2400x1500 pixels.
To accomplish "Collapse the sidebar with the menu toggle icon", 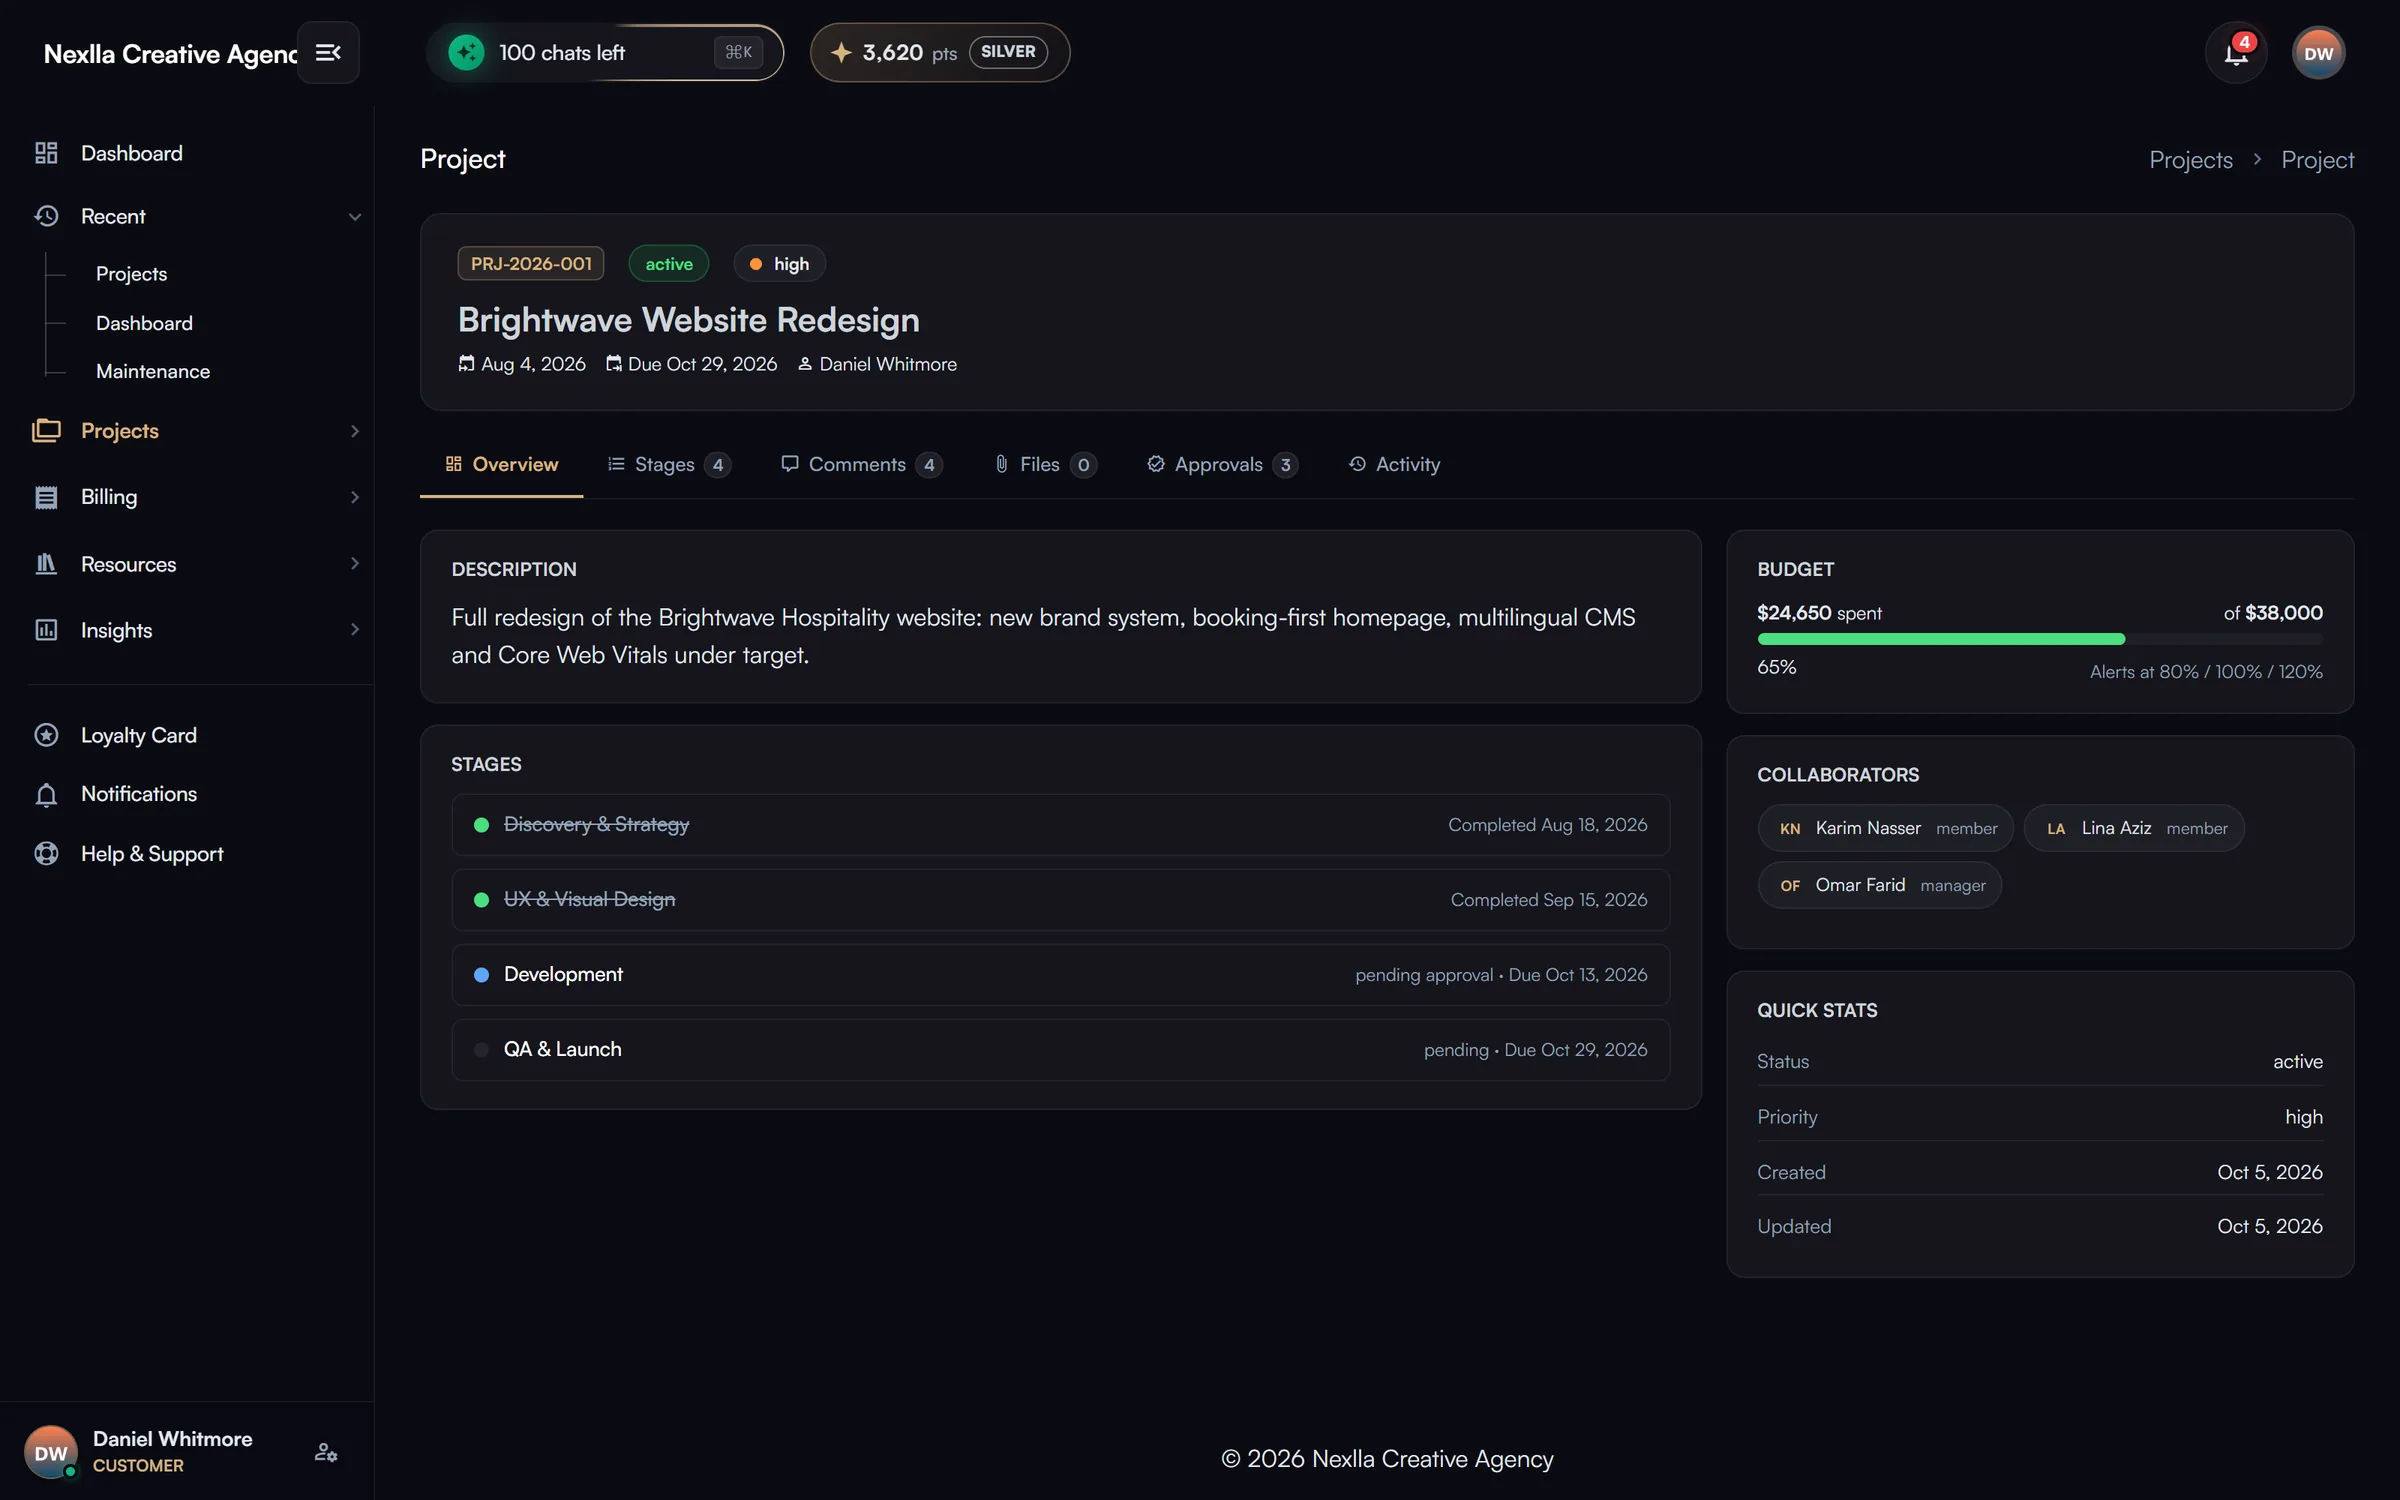I will click(x=328, y=52).
